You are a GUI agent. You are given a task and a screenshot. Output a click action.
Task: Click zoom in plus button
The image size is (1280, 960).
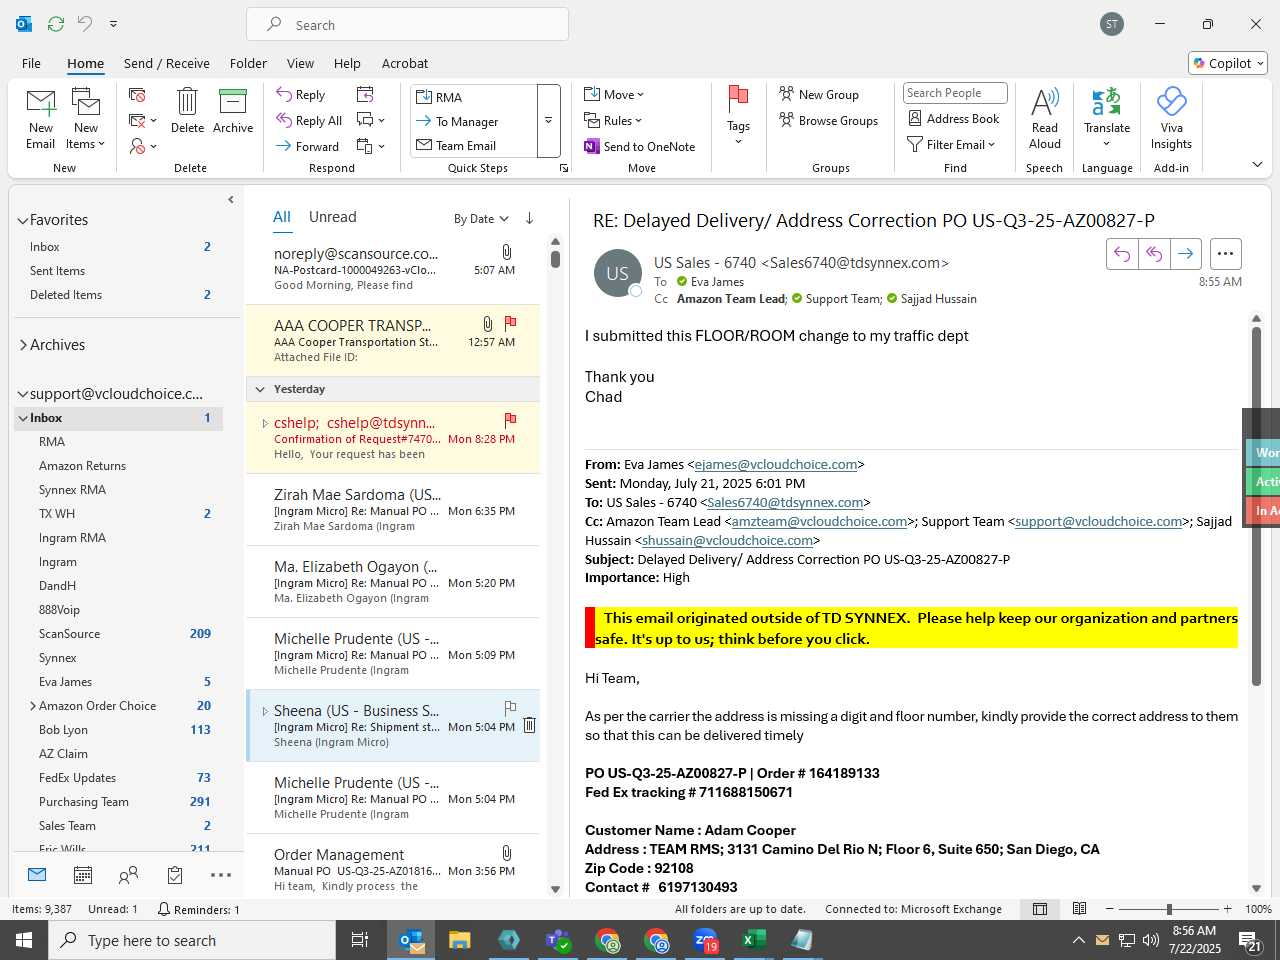(1228, 909)
